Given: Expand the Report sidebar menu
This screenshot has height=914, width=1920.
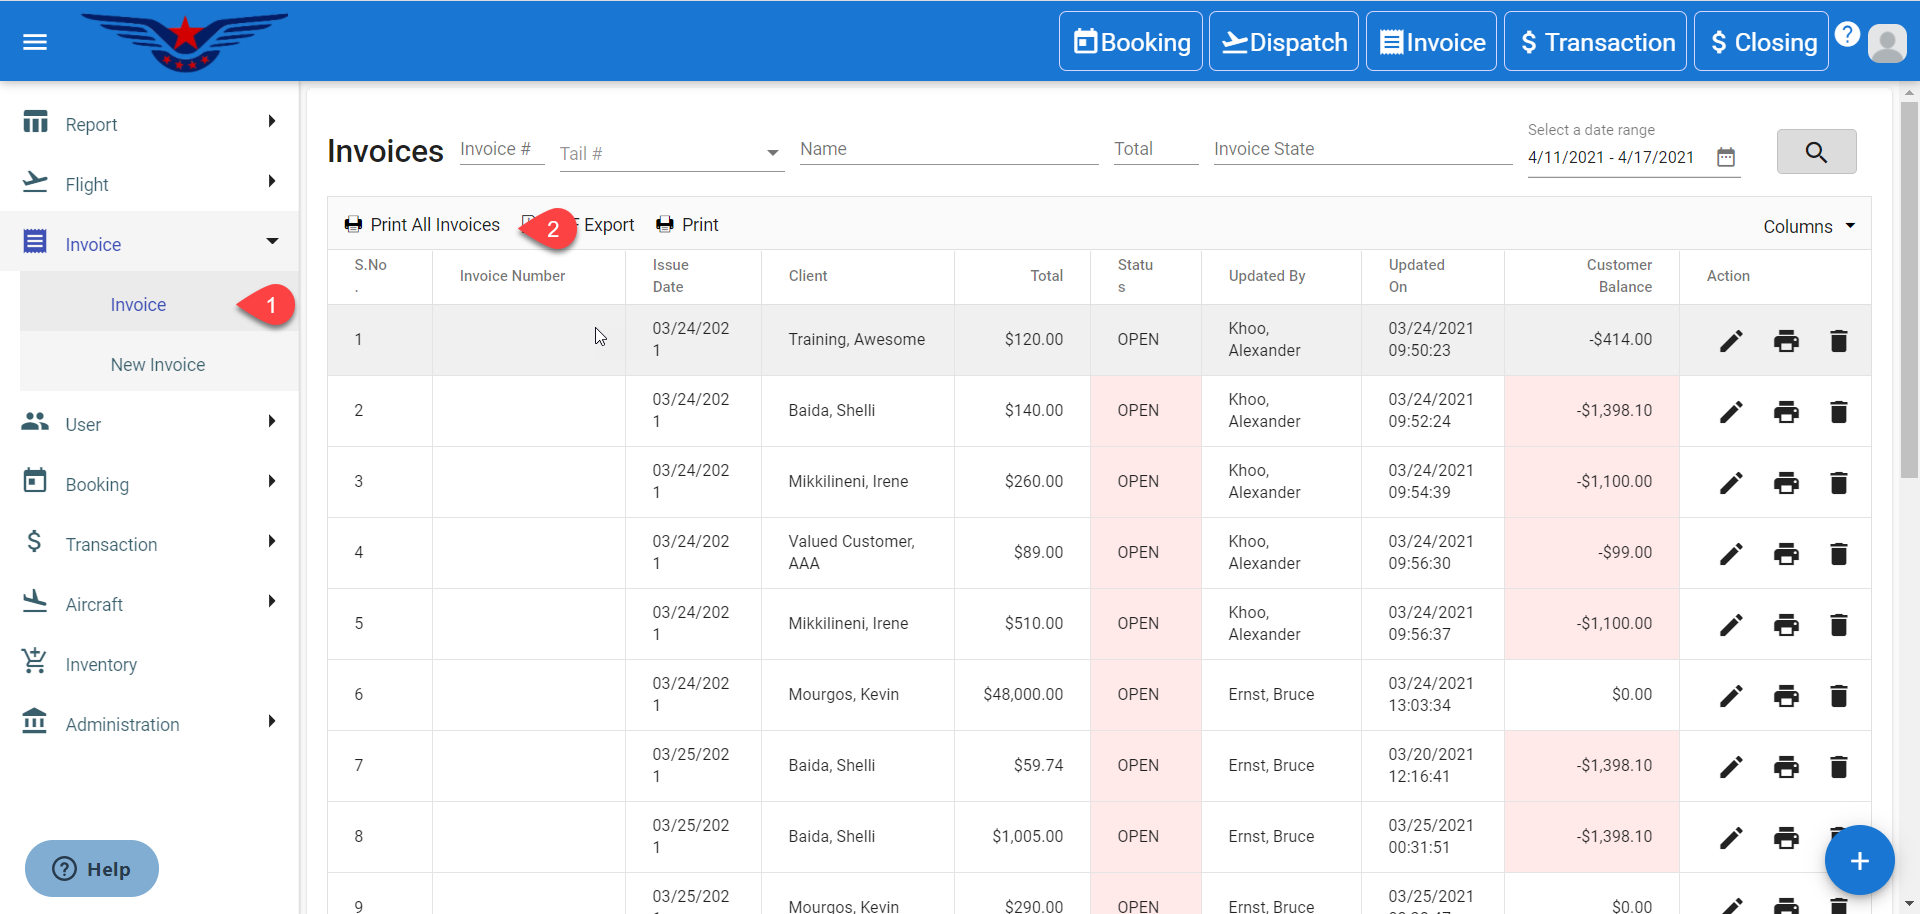Looking at the screenshot, I should point(150,124).
